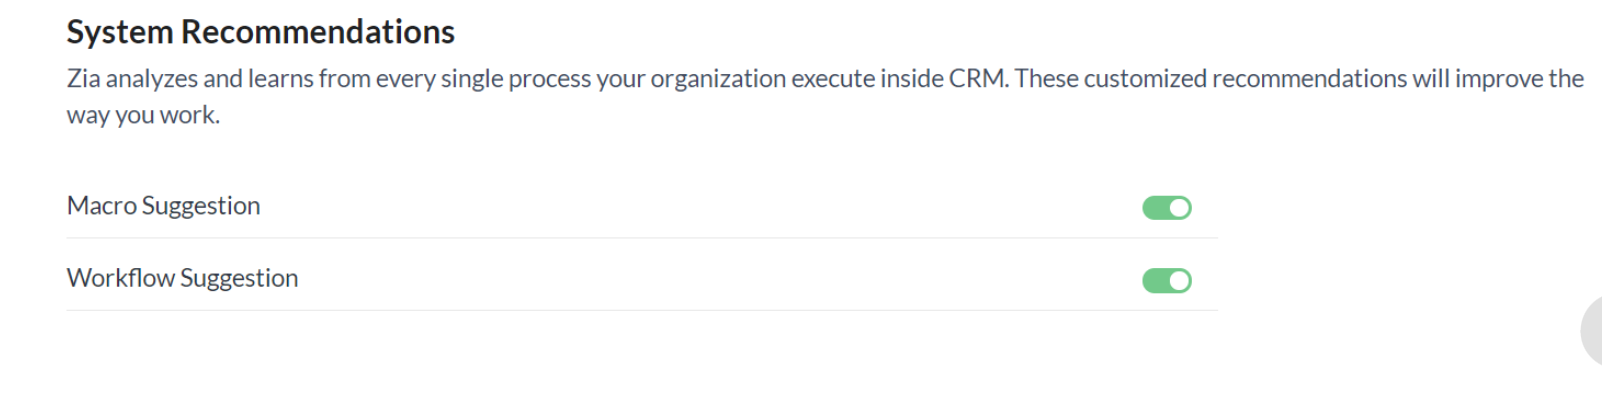This screenshot has width=1602, height=410.
Task: Click the word "CRM" in the description
Action: 977,79
